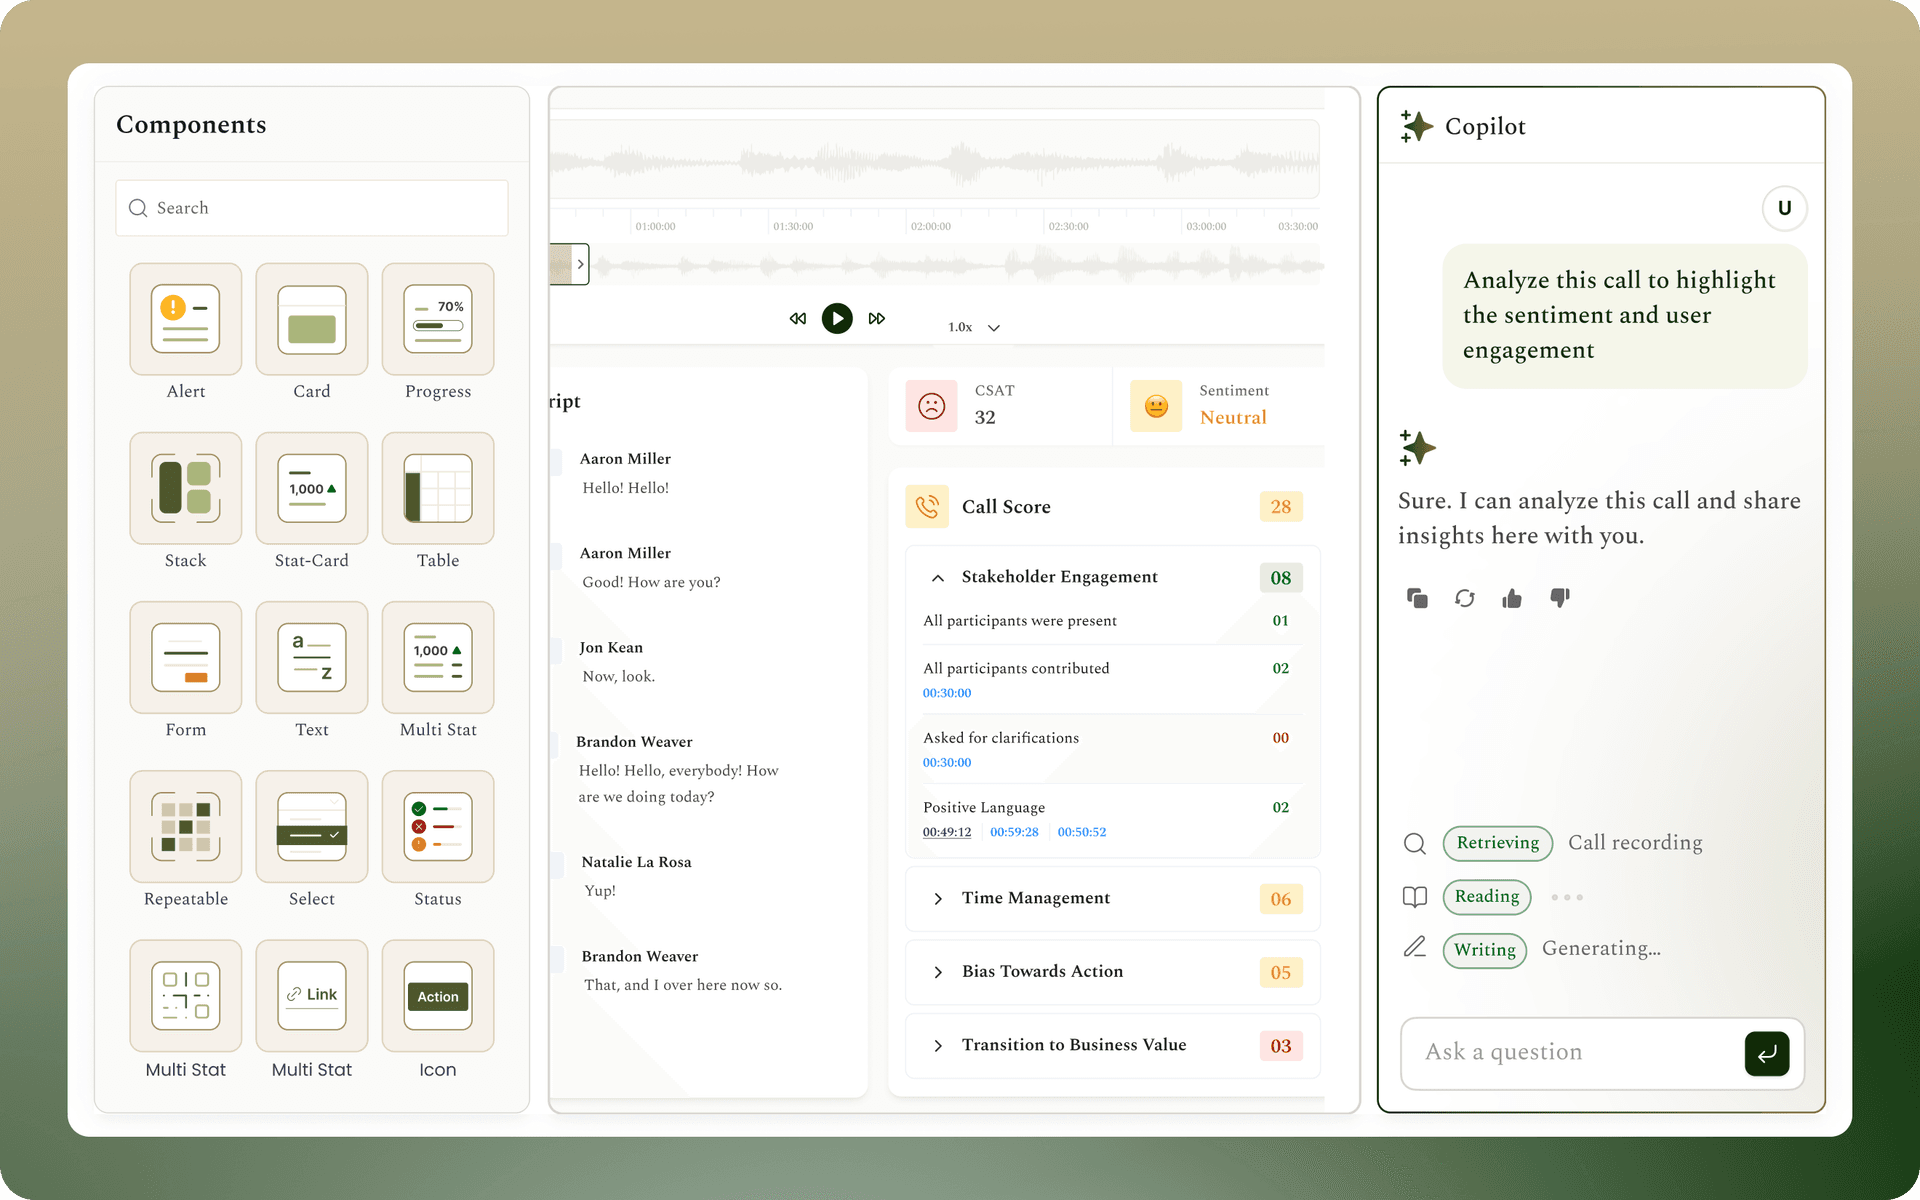Click the sad face CSAT icon
1920x1200 pixels.
(x=931, y=405)
